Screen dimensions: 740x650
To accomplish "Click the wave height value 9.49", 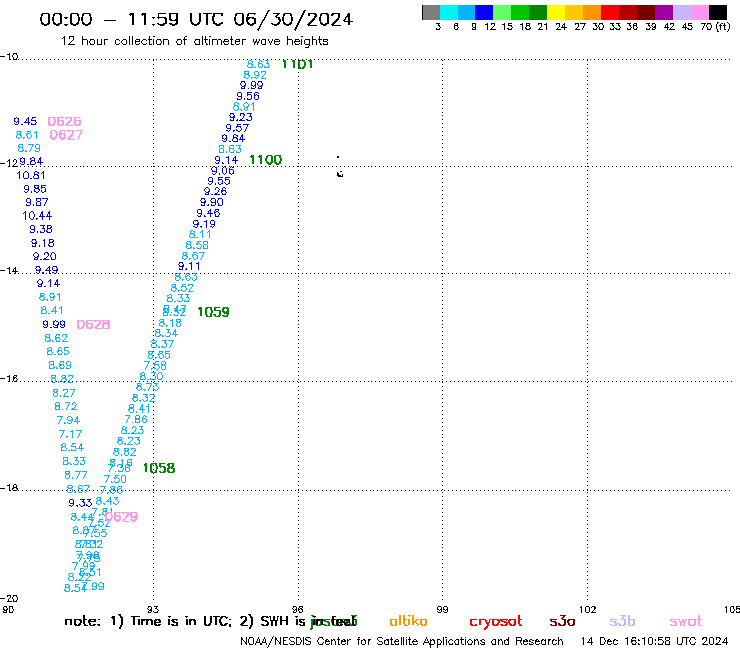I will click(46, 270).
